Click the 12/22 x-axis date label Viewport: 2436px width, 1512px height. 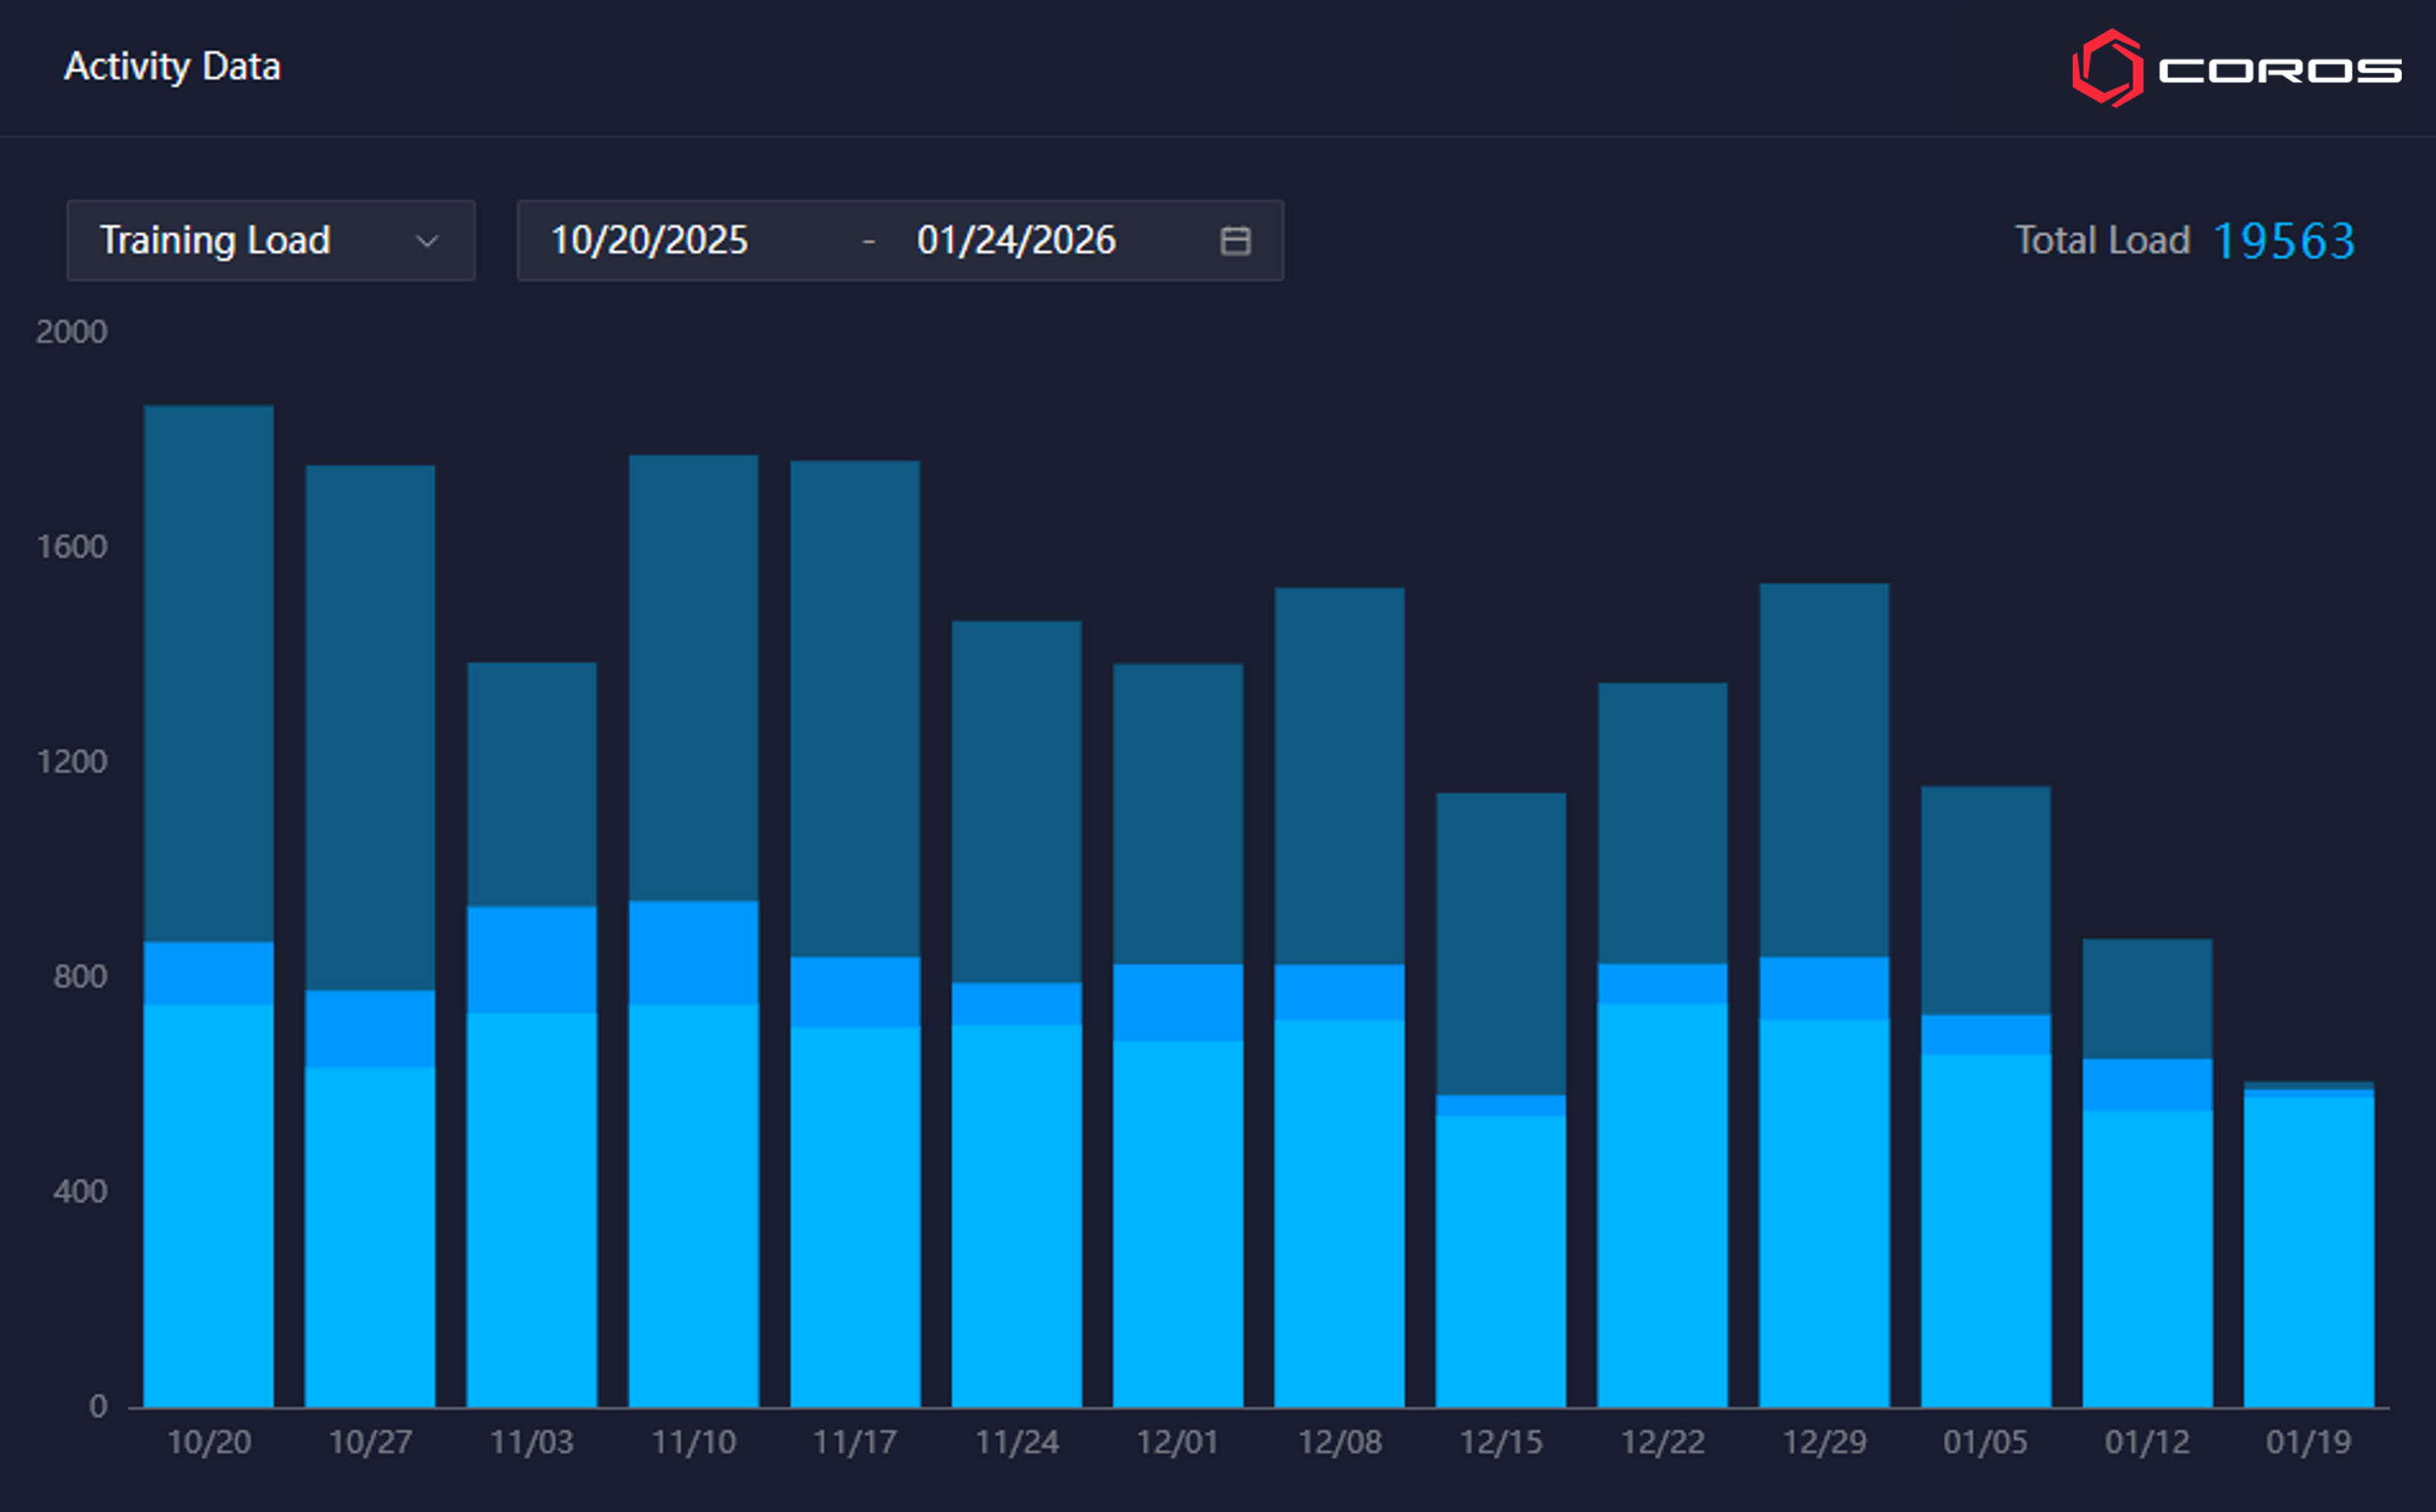[x=1662, y=1442]
